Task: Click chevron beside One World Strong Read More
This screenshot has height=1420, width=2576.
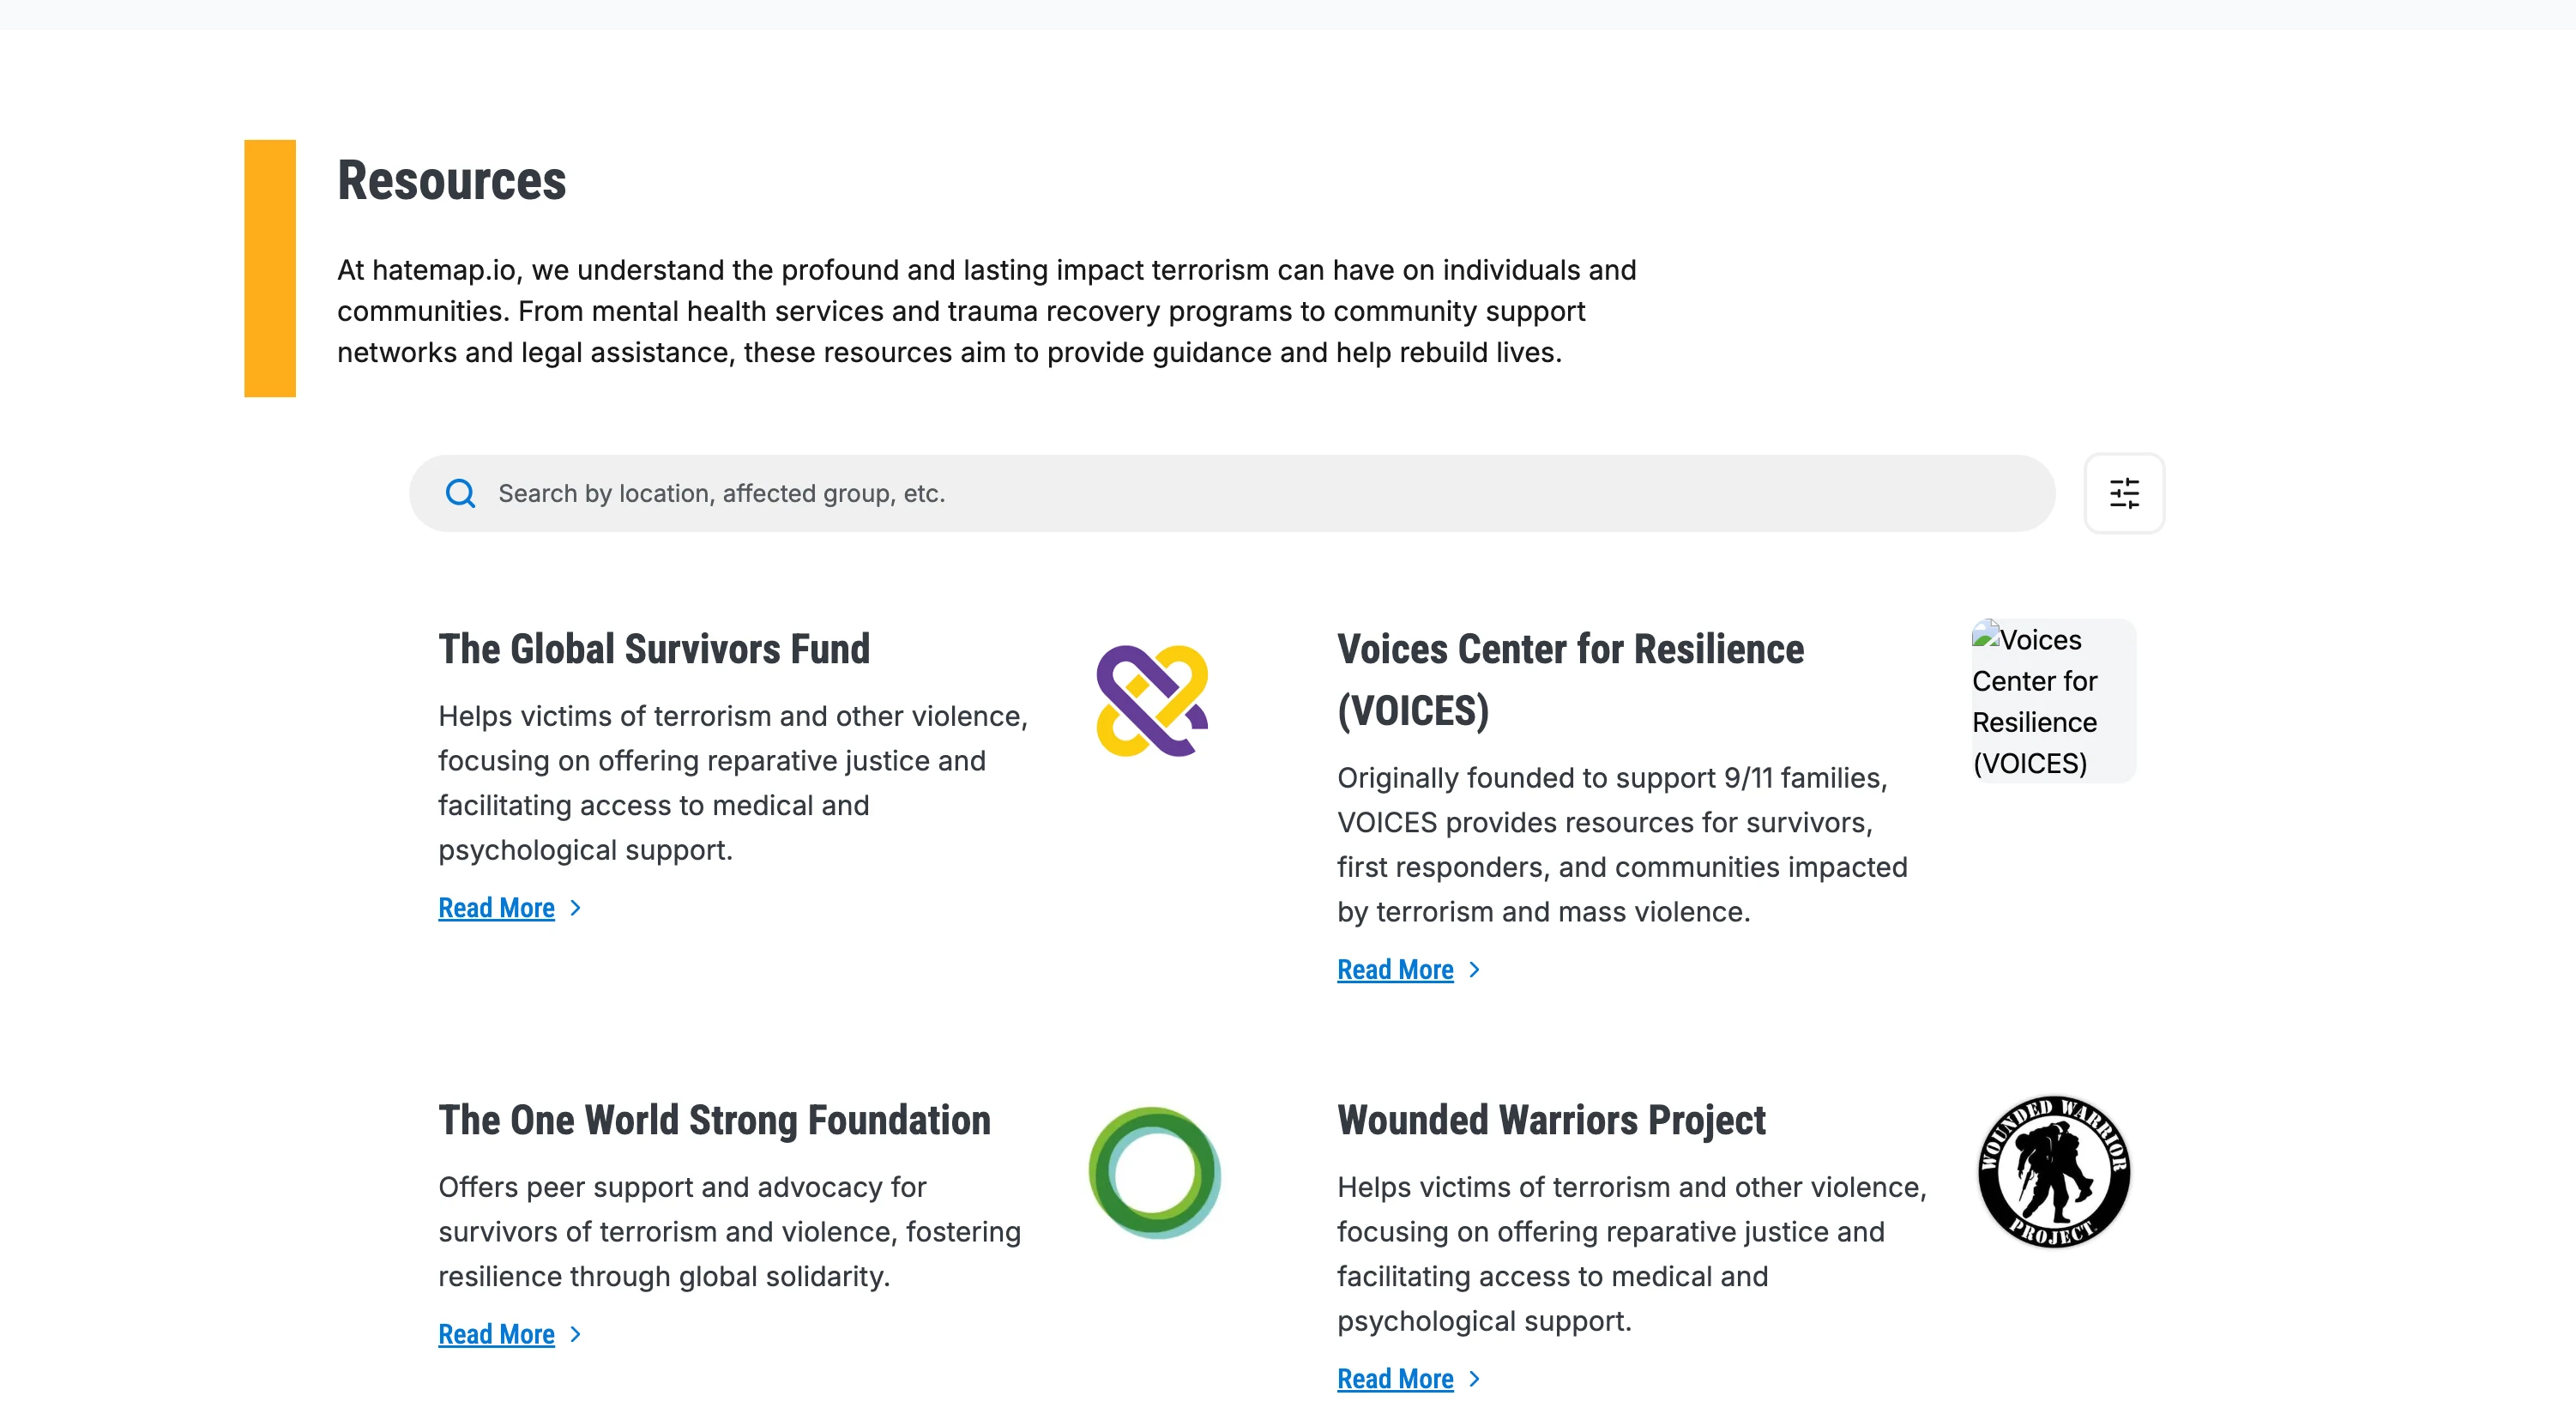Action: (x=576, y=1334)
